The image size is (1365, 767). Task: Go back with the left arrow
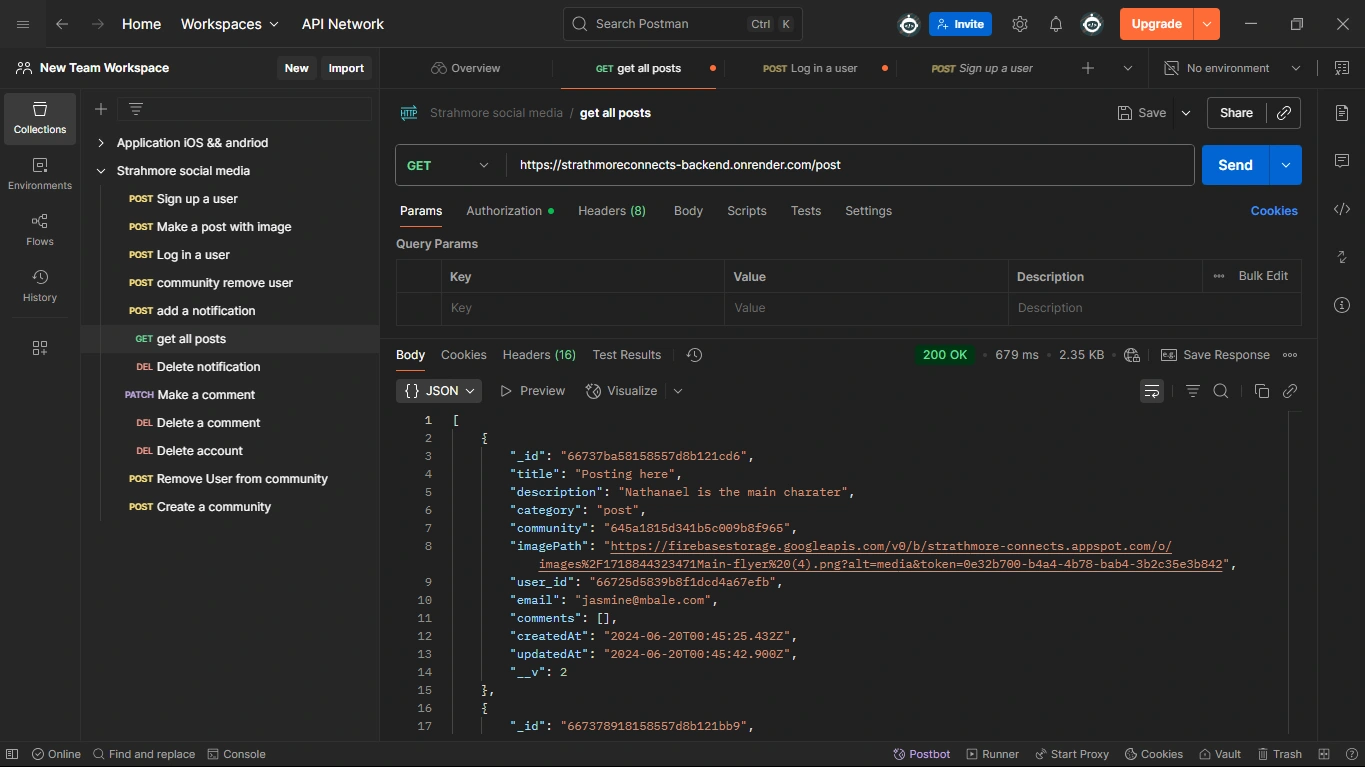click(62, 24)
